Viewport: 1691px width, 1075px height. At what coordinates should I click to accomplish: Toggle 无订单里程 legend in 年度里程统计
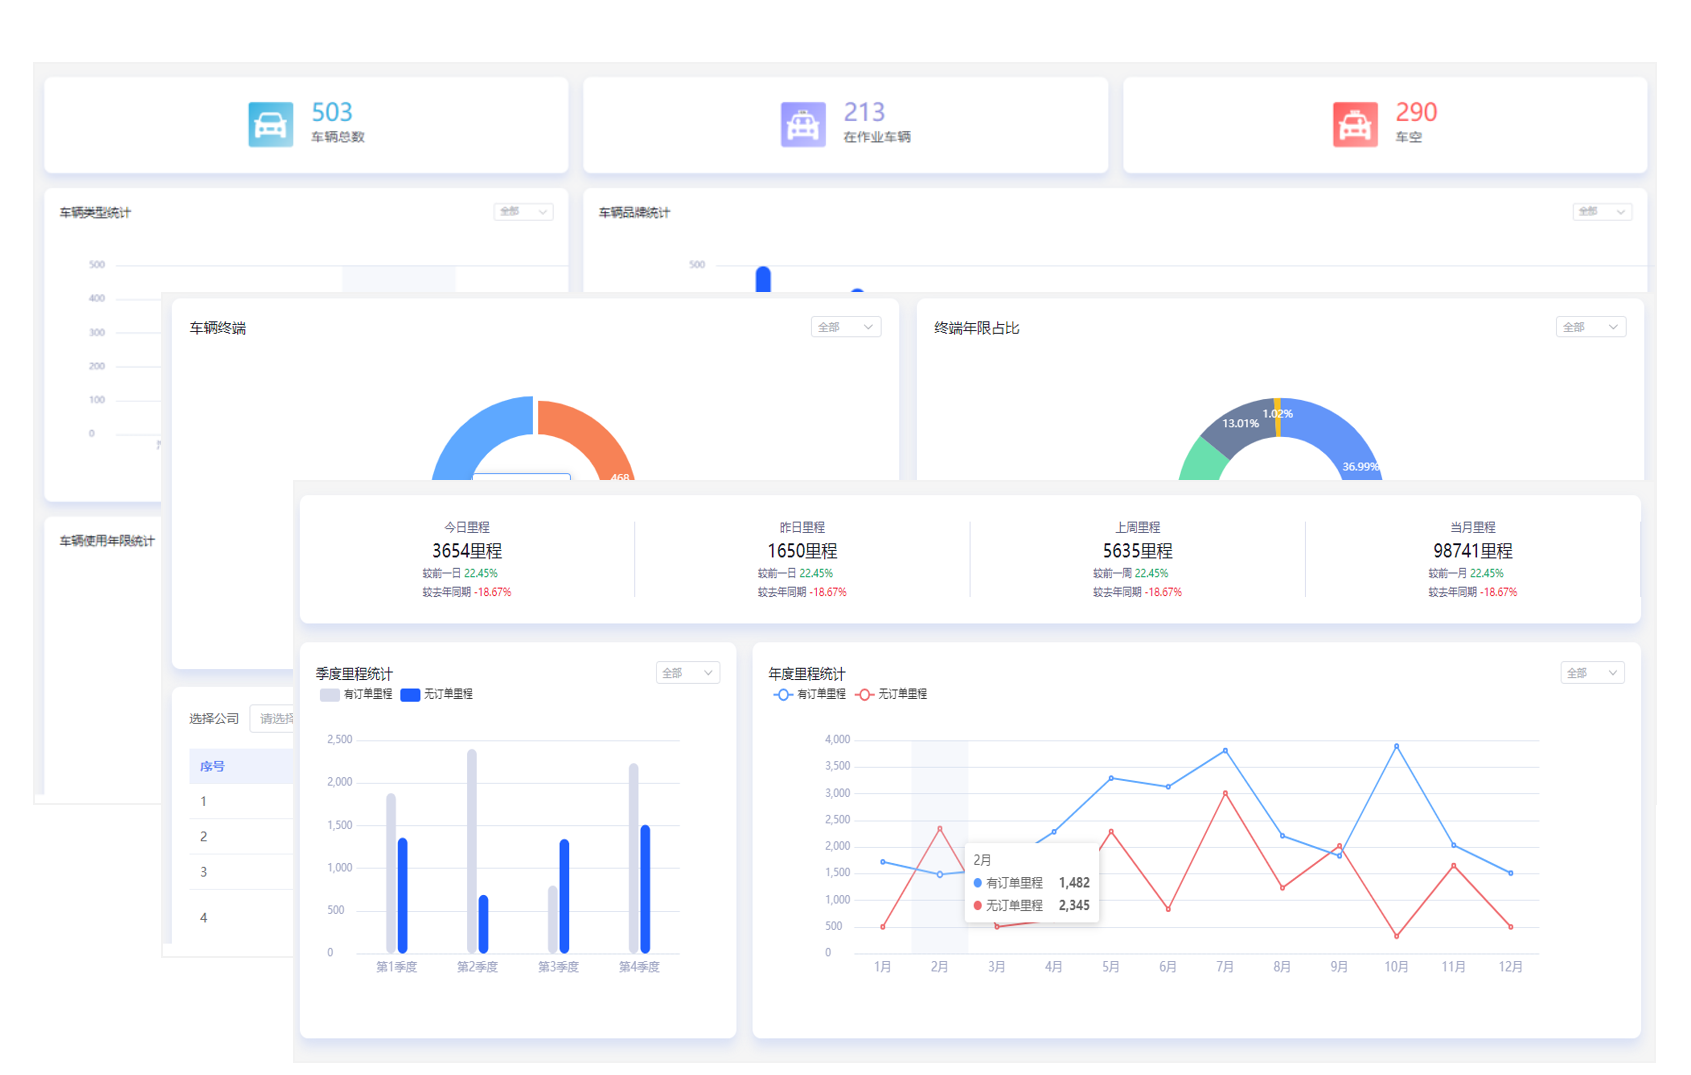click(891, 694)
